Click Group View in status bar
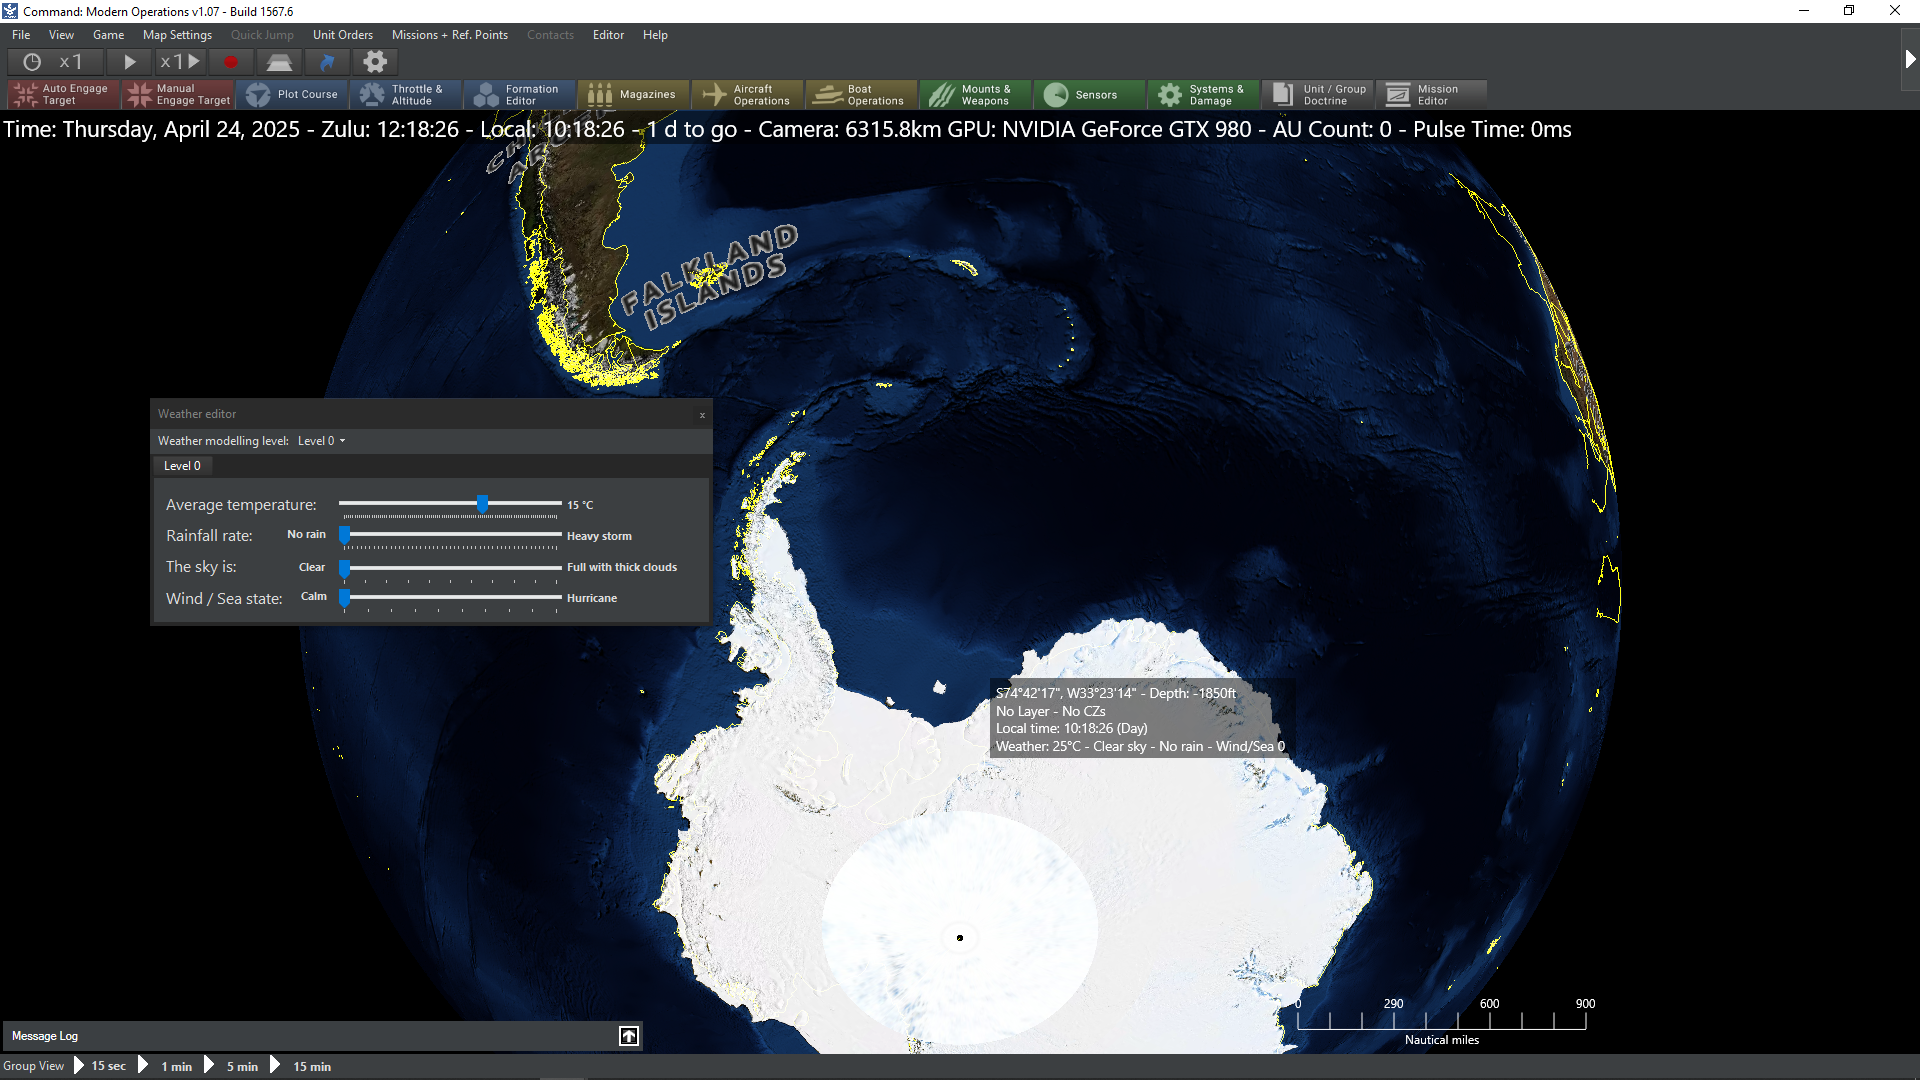This screenshot has width=1920, height=1080. [33, 1066]
